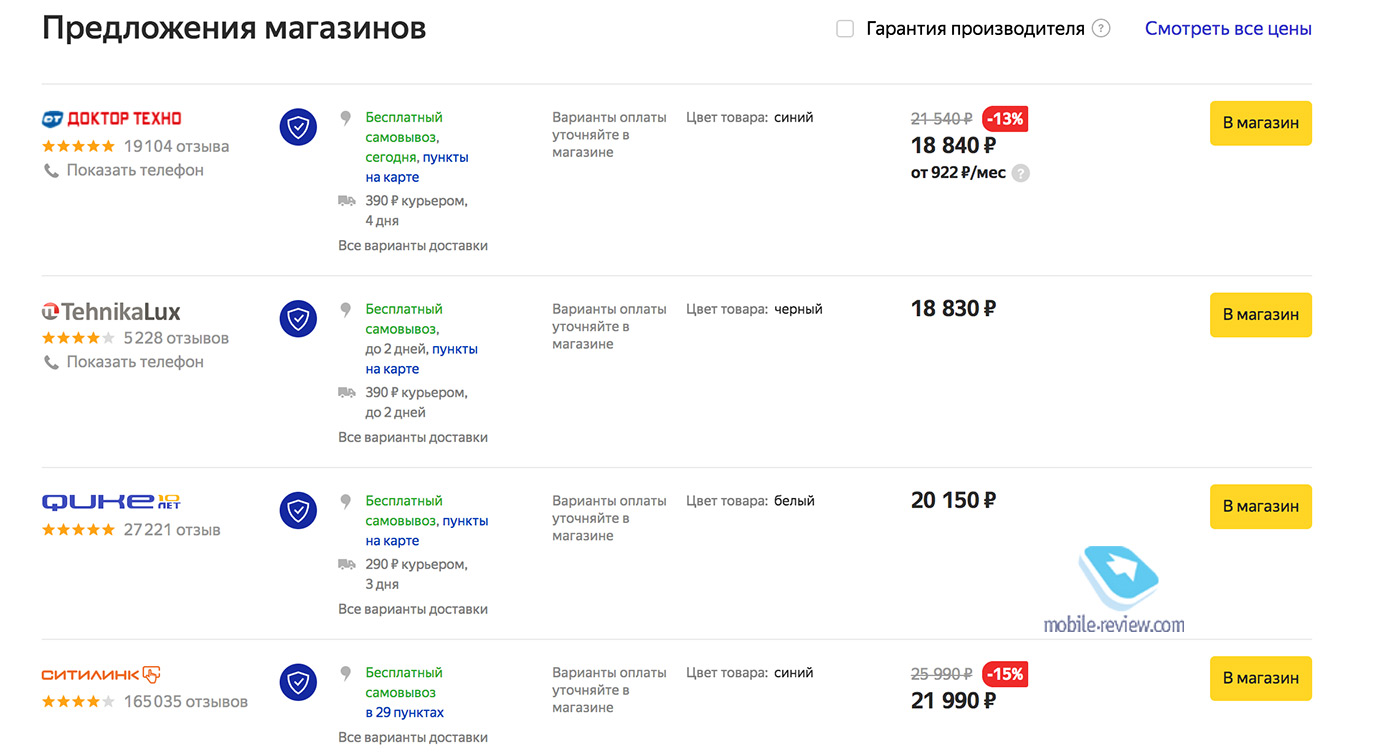Expand Все варианты доставки for Quke

pyautogui.click(x=413, y=609)
